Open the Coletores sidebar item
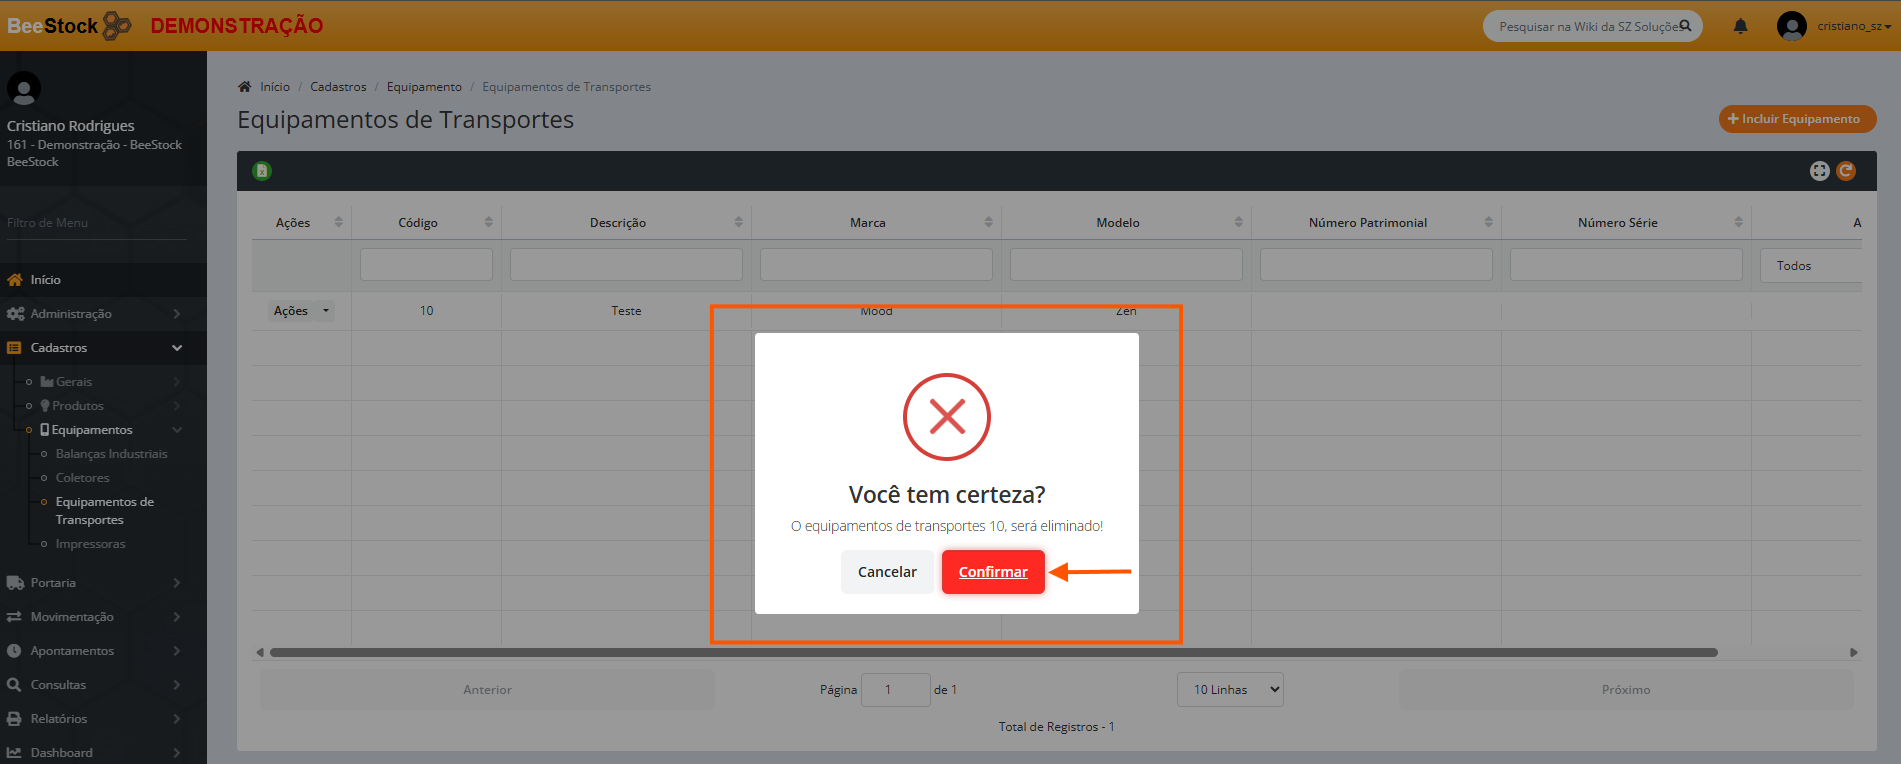 (x=82, y=478)
